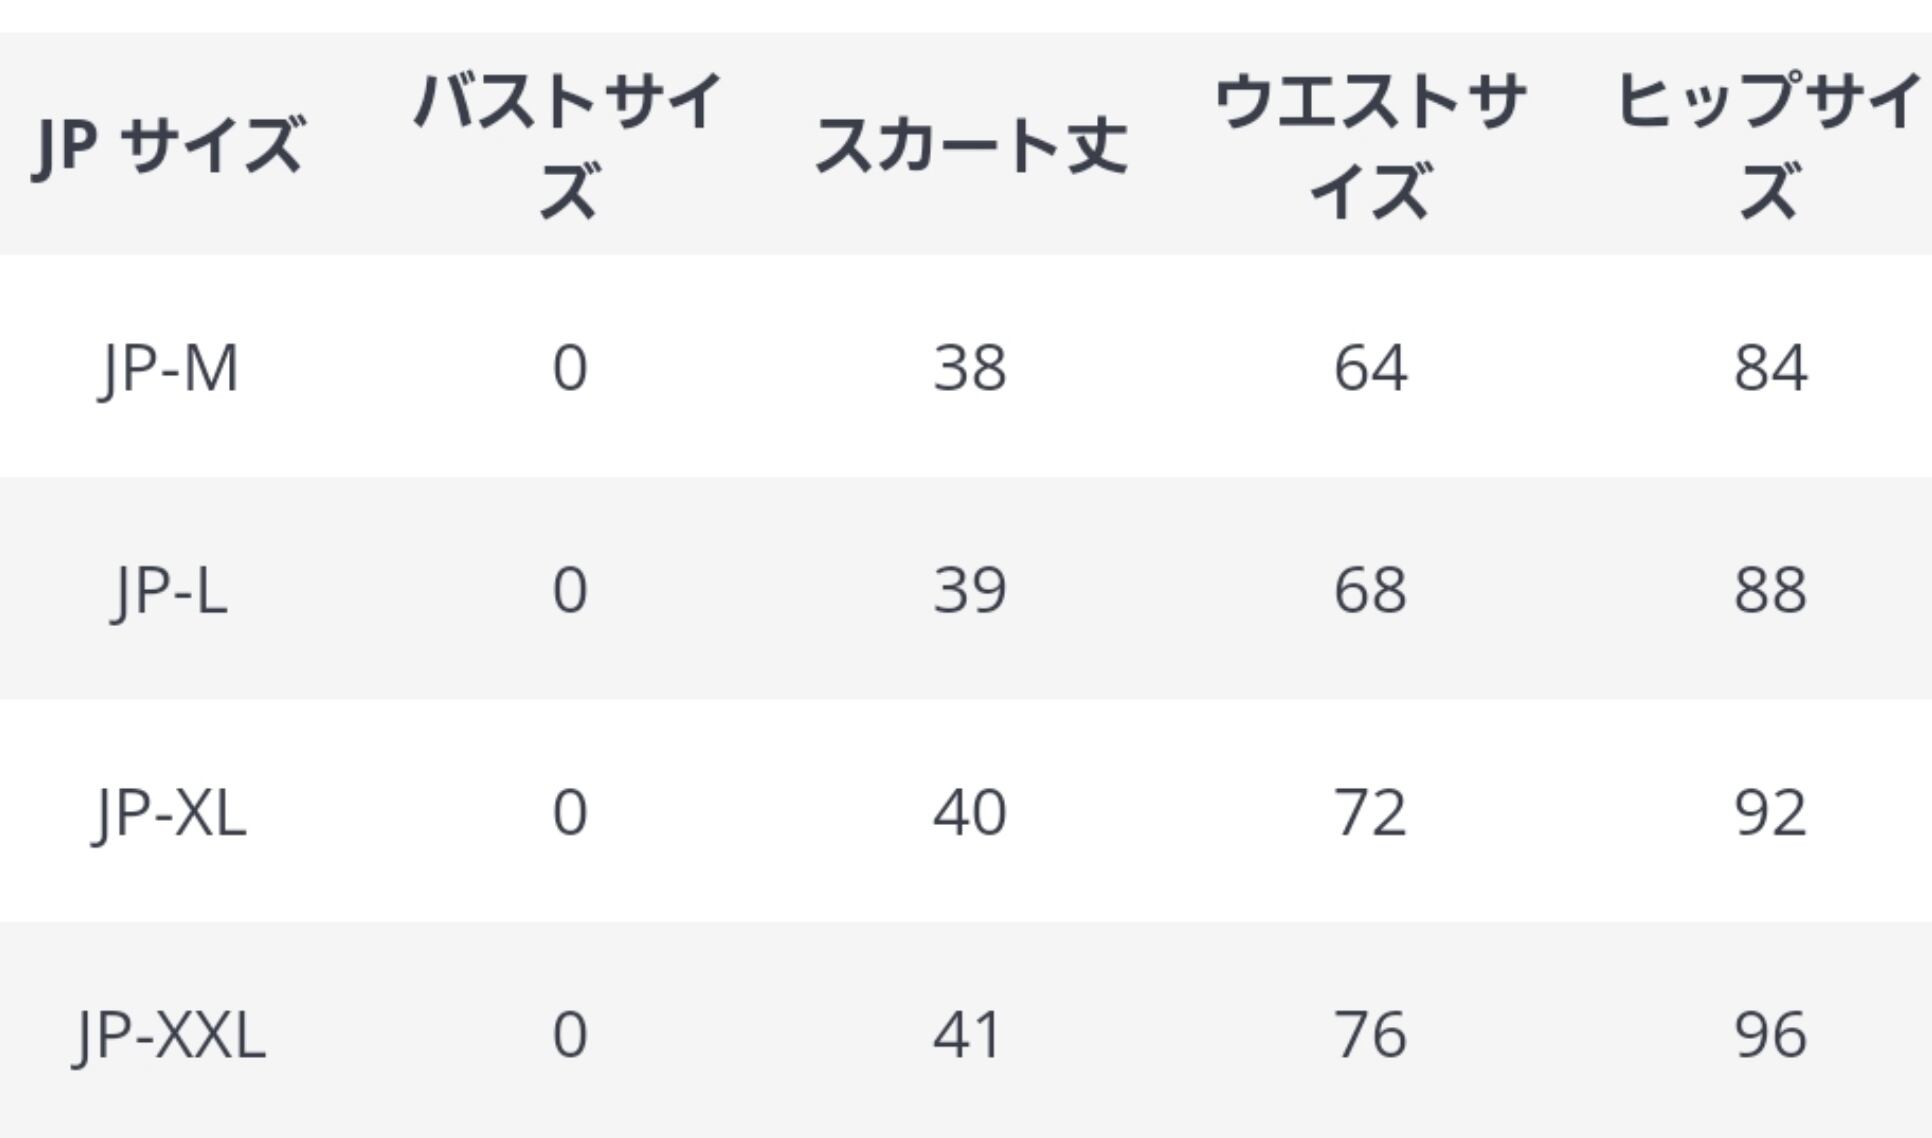Select waist size value 68

coord(1370,590)
